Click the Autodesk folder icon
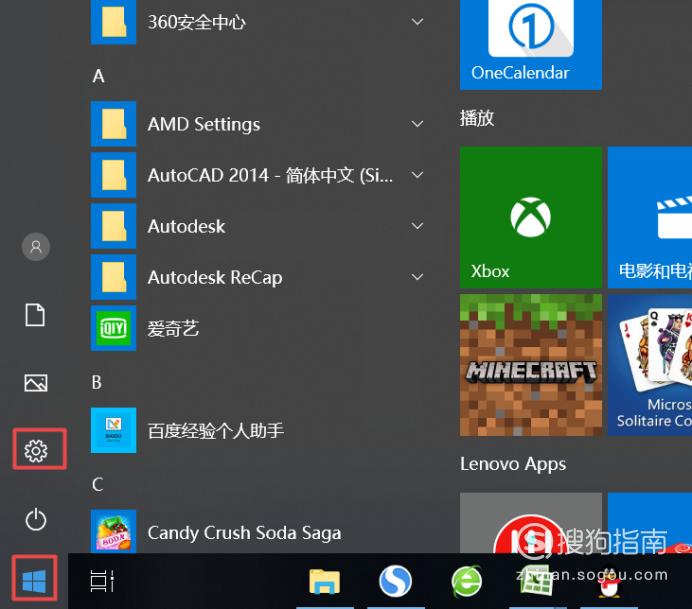The height and width of the screenshot is (609, 692). click(113, 226)
